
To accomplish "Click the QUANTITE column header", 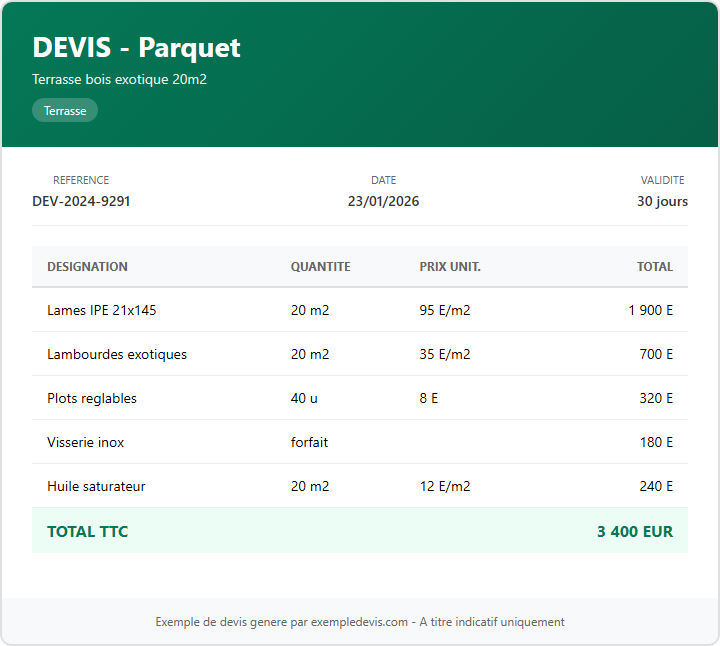I will pyautogui.click(x=320, y=267).
